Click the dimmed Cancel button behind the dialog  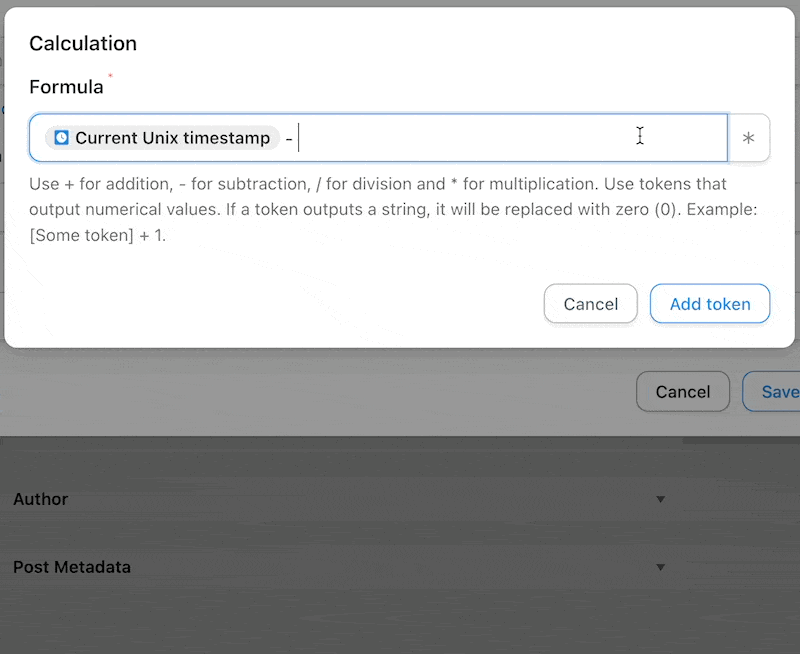(x=683, y=392)
